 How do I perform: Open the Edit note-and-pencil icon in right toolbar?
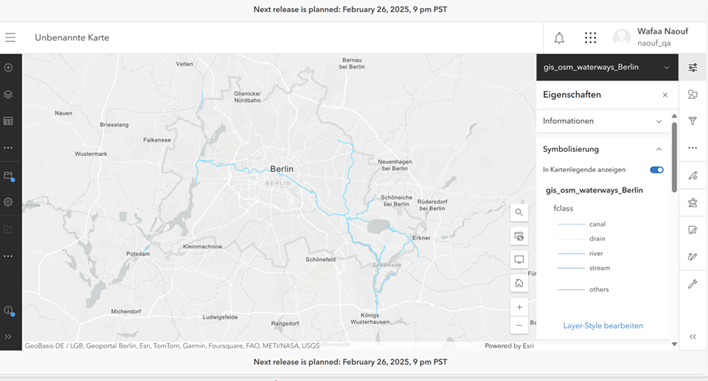693,230
